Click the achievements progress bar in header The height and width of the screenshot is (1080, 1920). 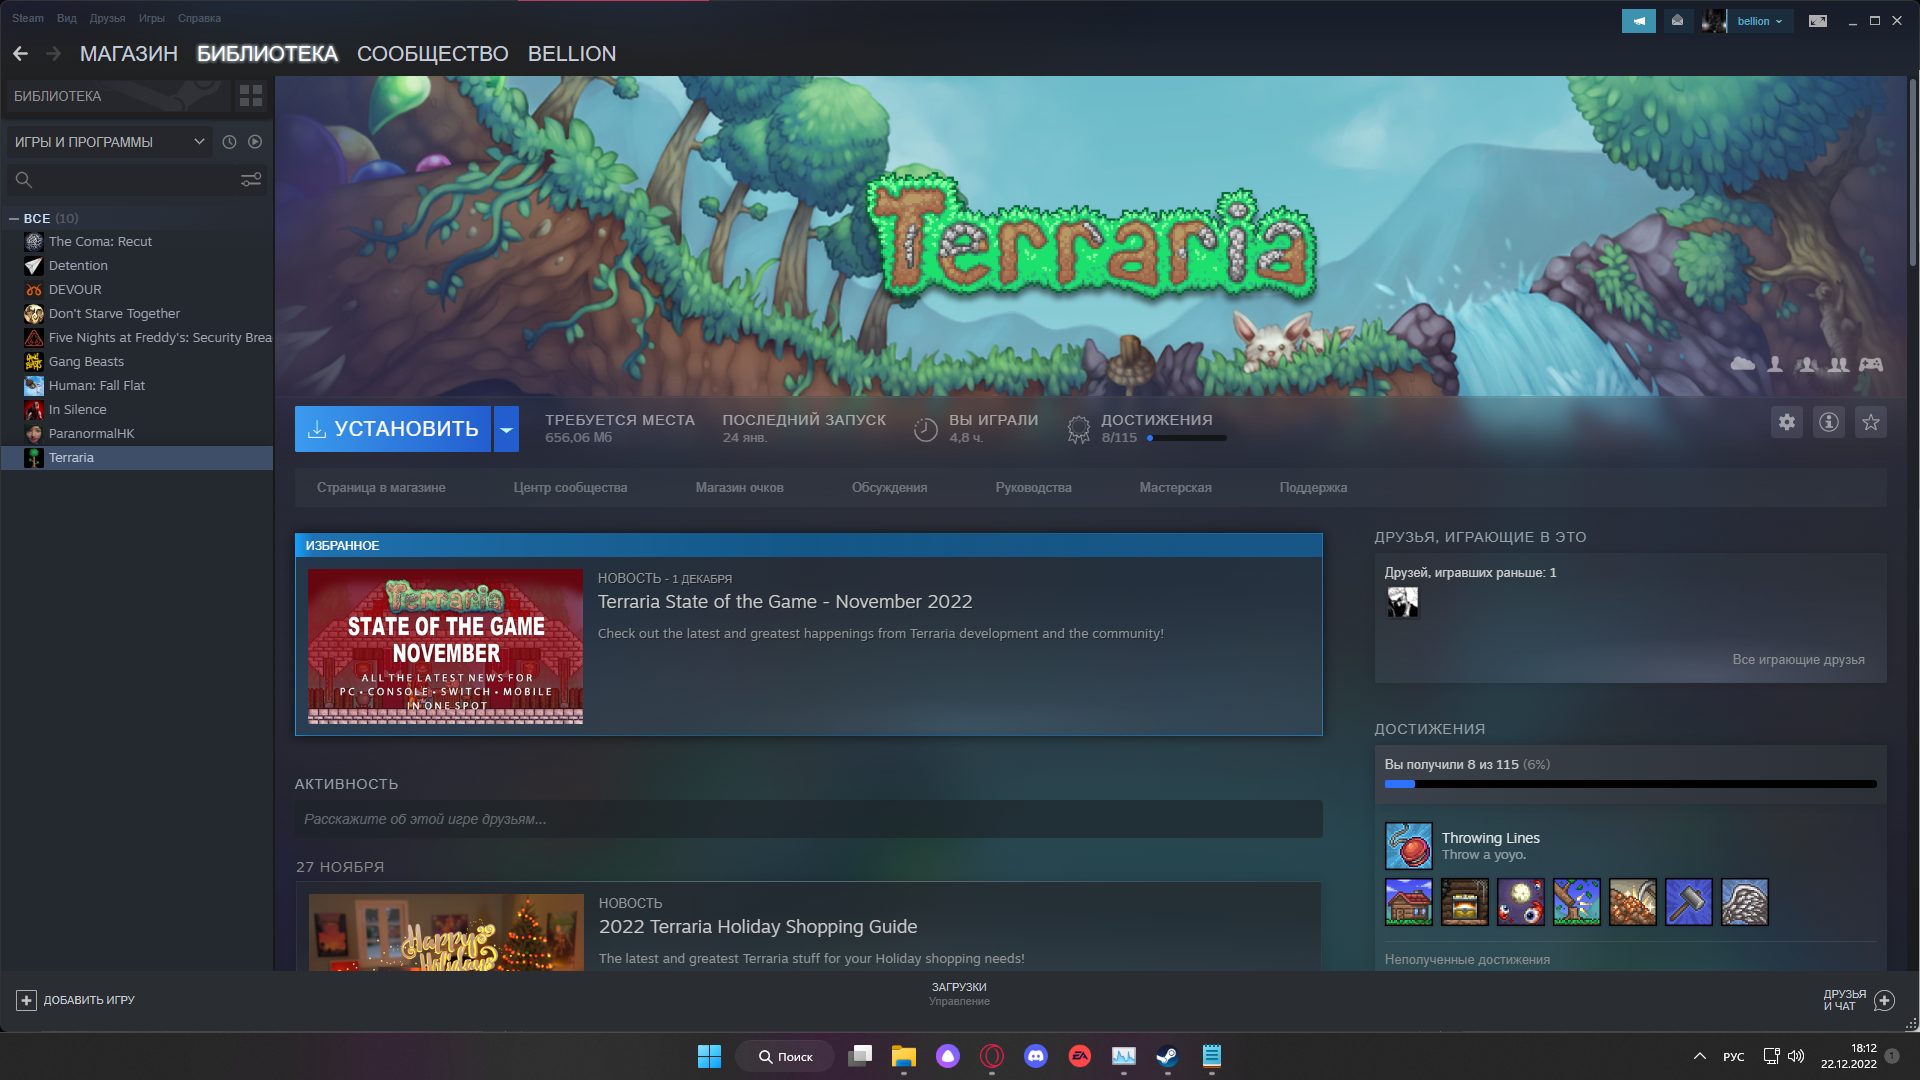click(x=1187, y=438)
